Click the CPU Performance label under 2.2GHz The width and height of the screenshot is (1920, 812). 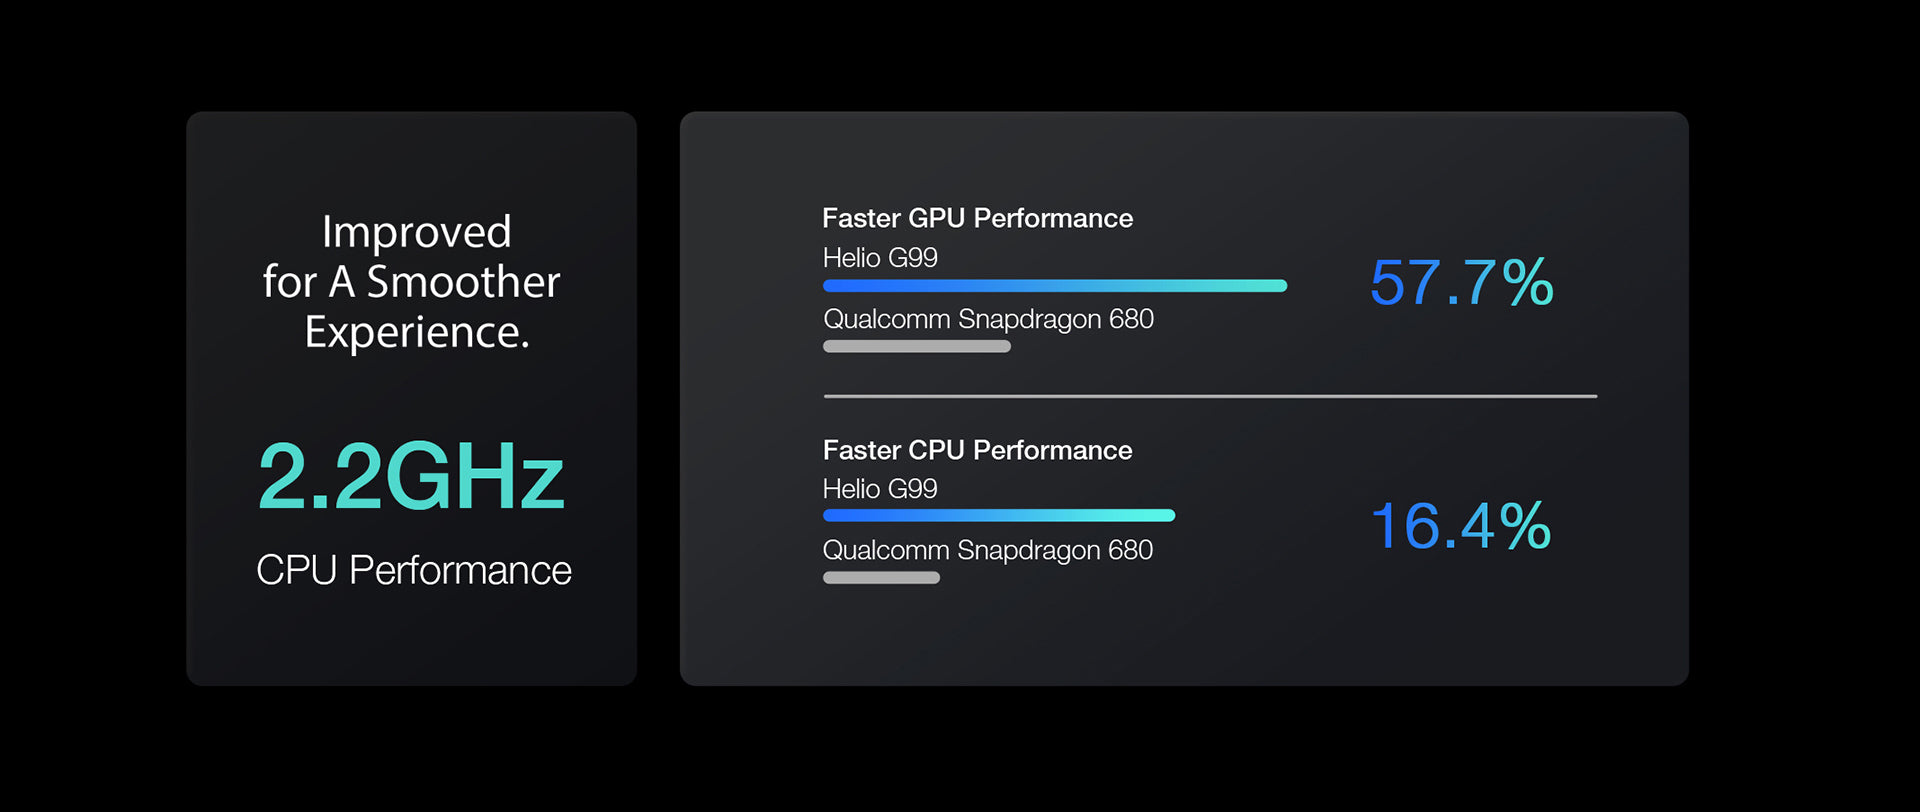414,570
